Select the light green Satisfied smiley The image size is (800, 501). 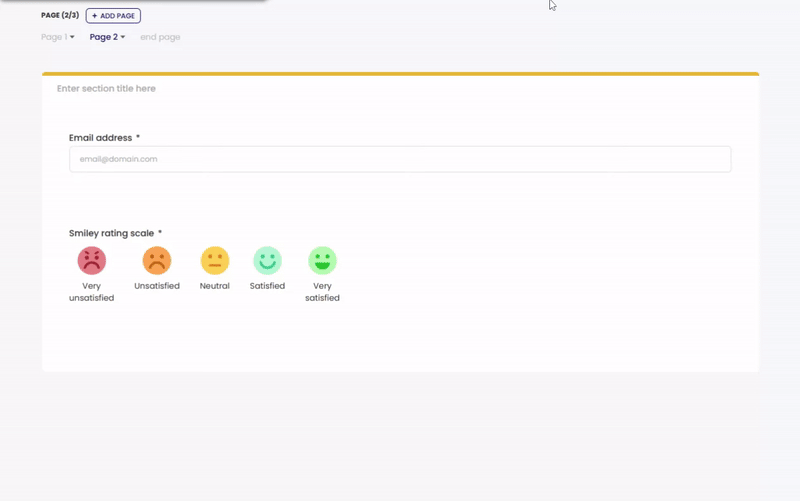(x=267, y=261)
